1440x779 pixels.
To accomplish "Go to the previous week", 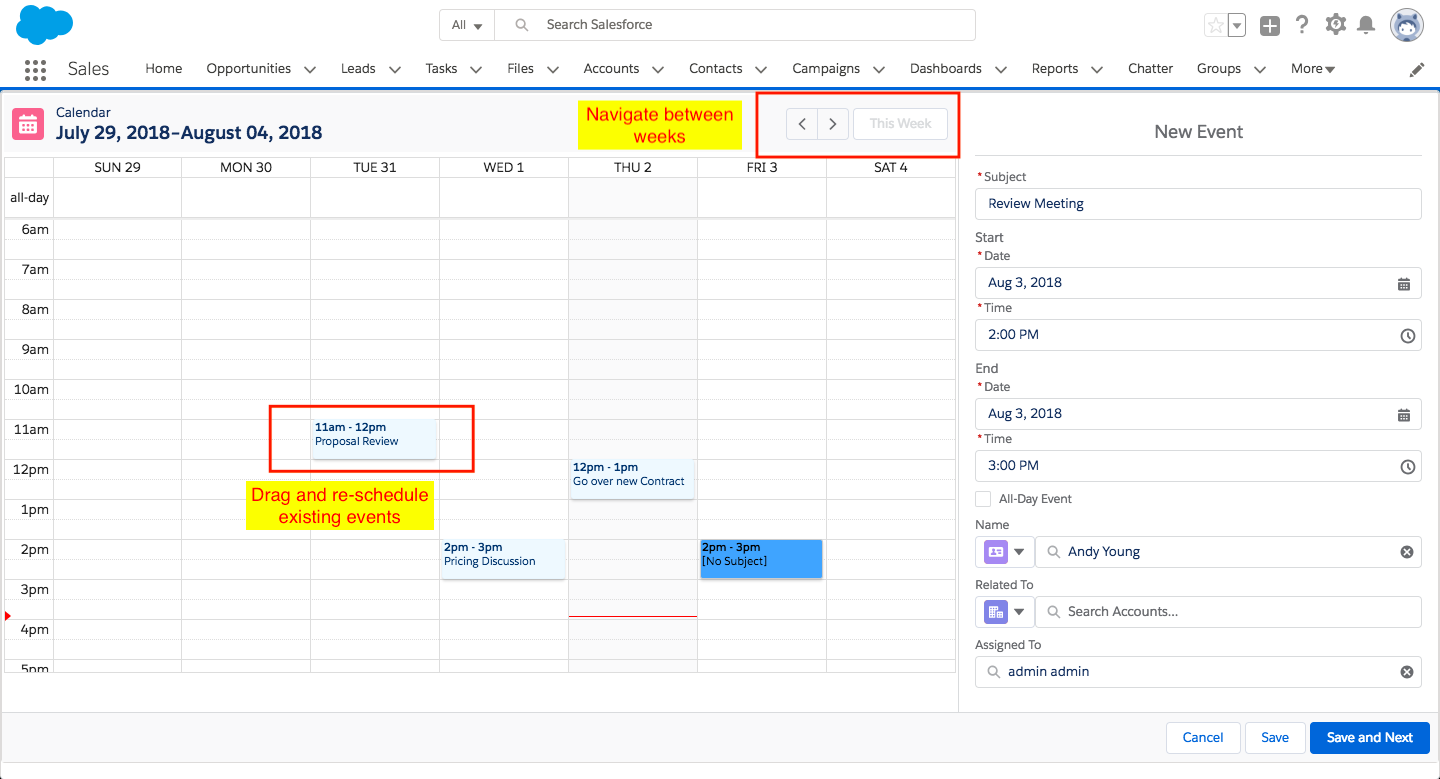I will pos(802,124).
